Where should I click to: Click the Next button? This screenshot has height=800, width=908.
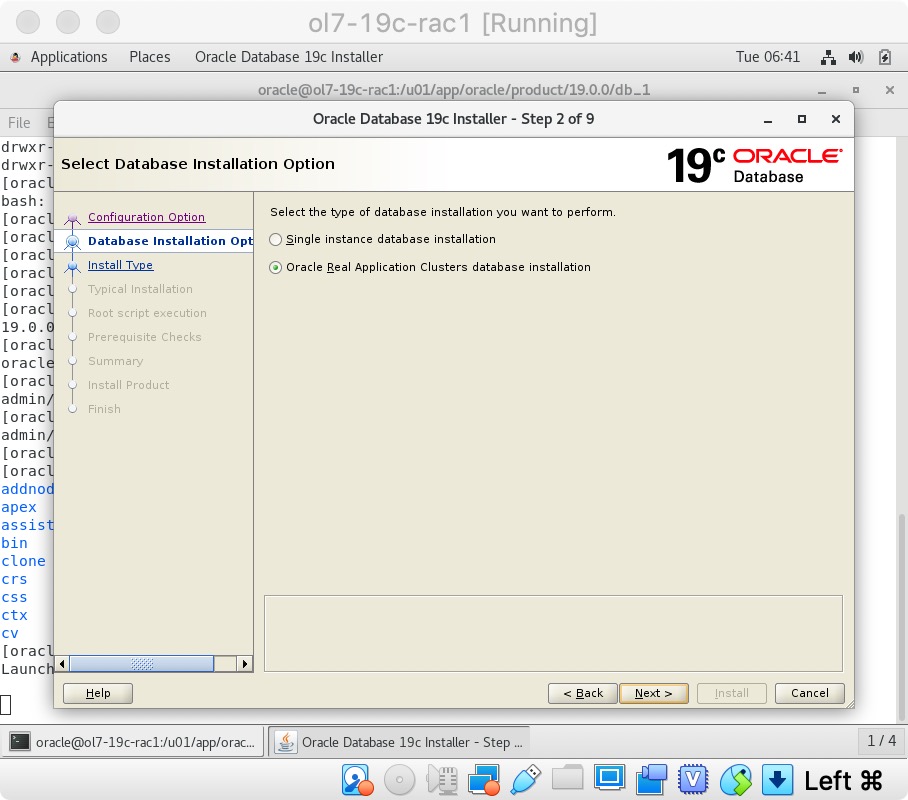653,693
